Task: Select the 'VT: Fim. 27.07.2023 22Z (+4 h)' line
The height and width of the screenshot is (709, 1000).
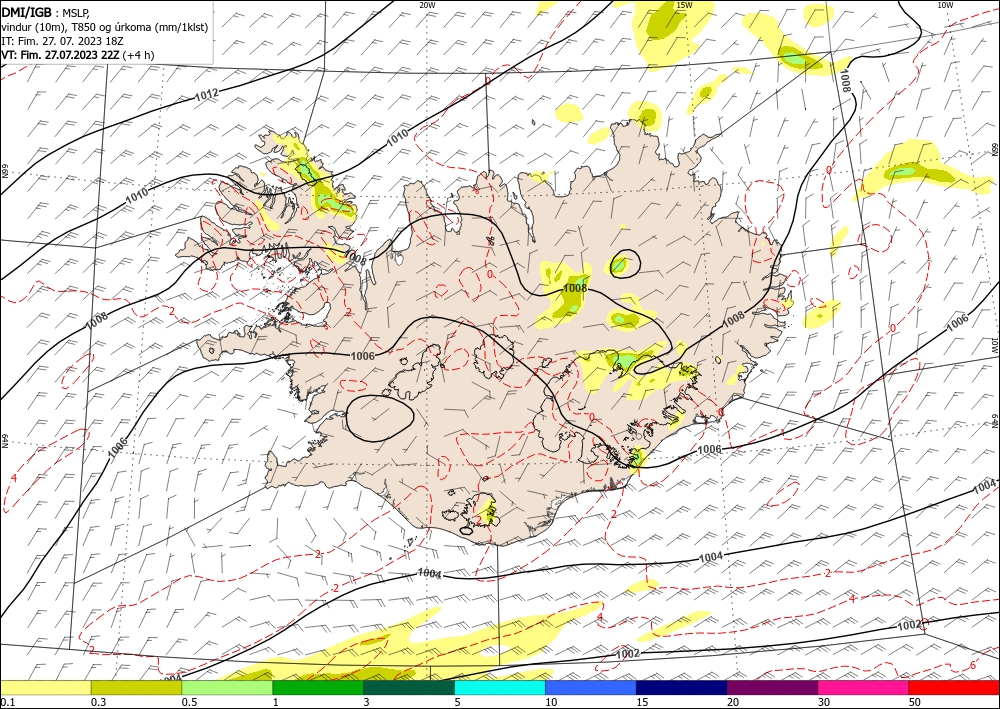Action: 78,55
